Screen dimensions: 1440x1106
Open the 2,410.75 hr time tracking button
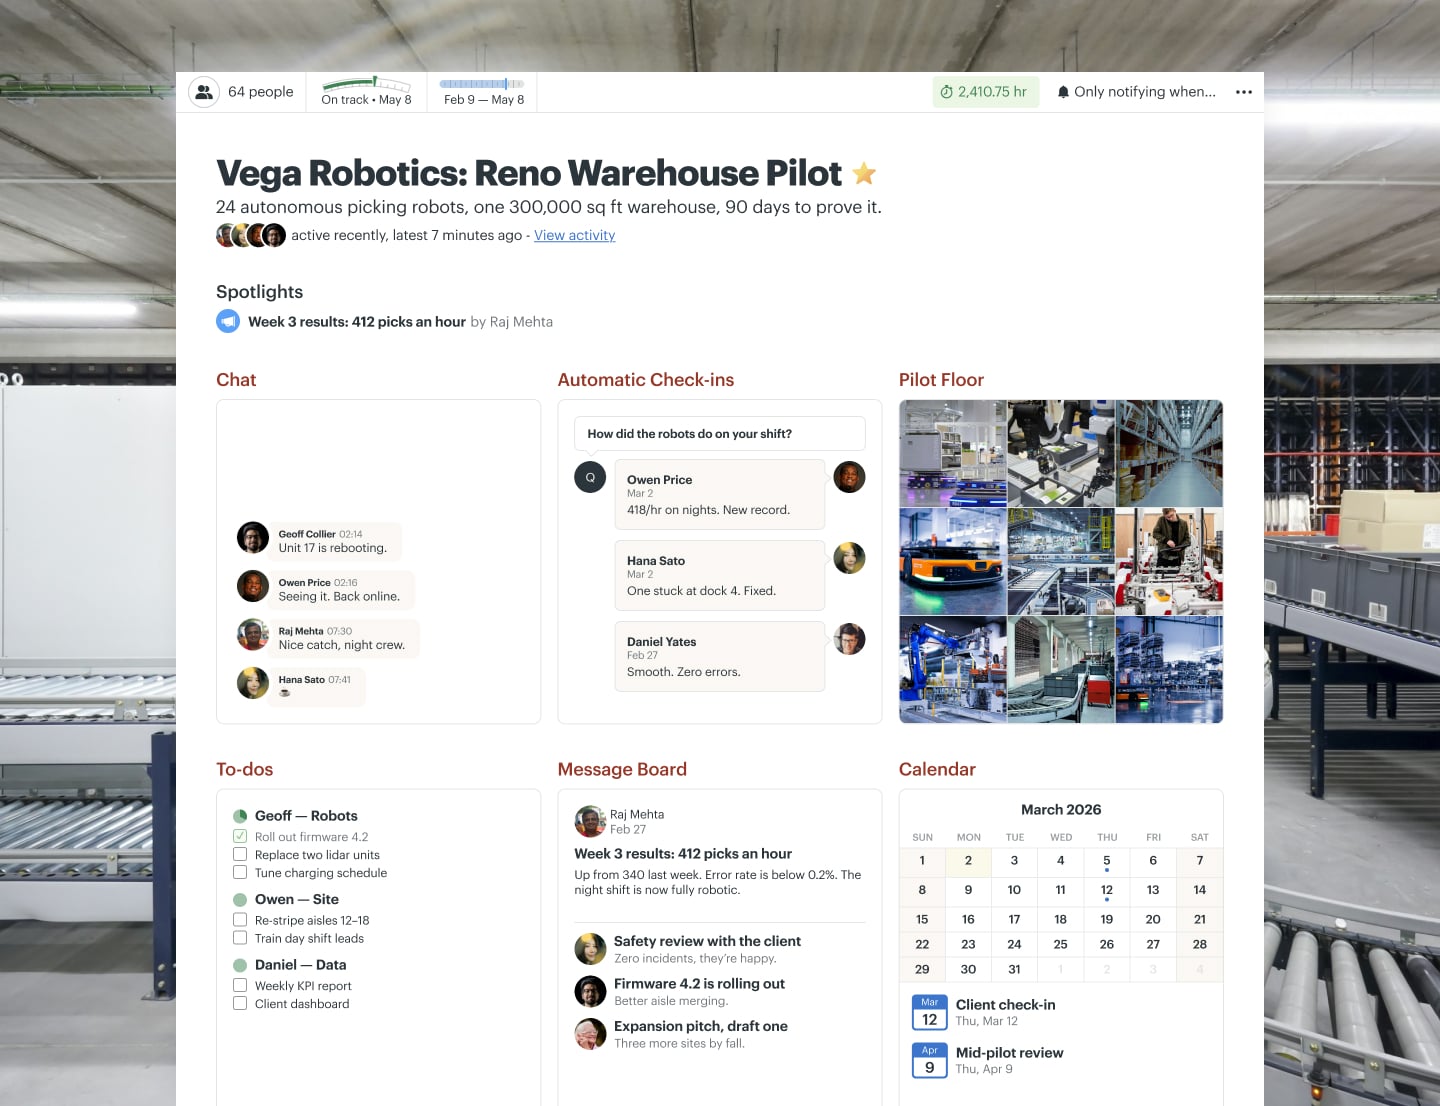(x=986, y=92)
